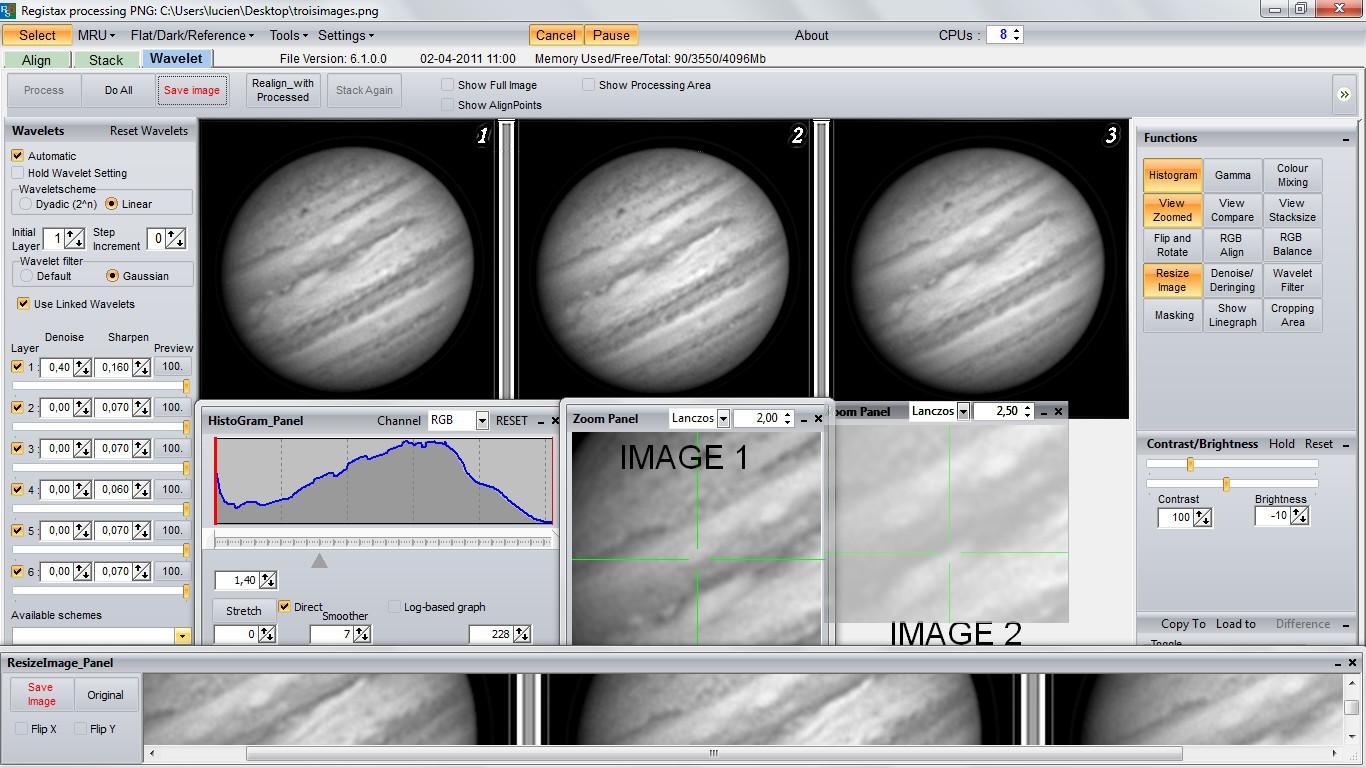
Task: Enable Show Full Image
Action: pyautogui.click(x=448, y=85)
